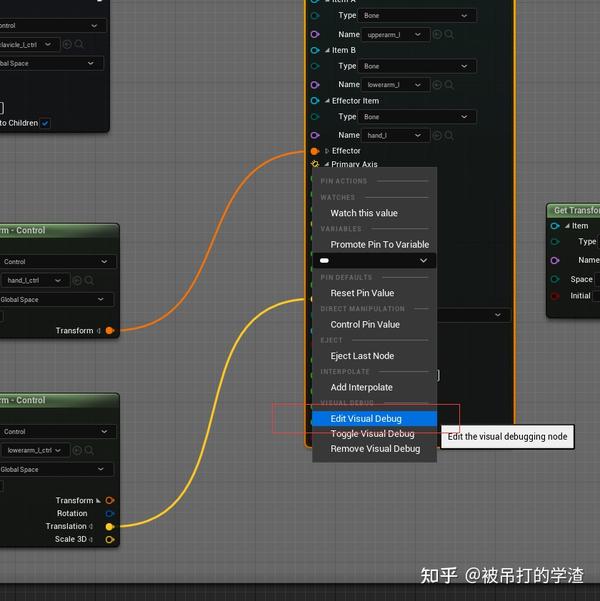Choose 'Control Pin Value'
Viewport: 600px width, 601px height.
375,325
